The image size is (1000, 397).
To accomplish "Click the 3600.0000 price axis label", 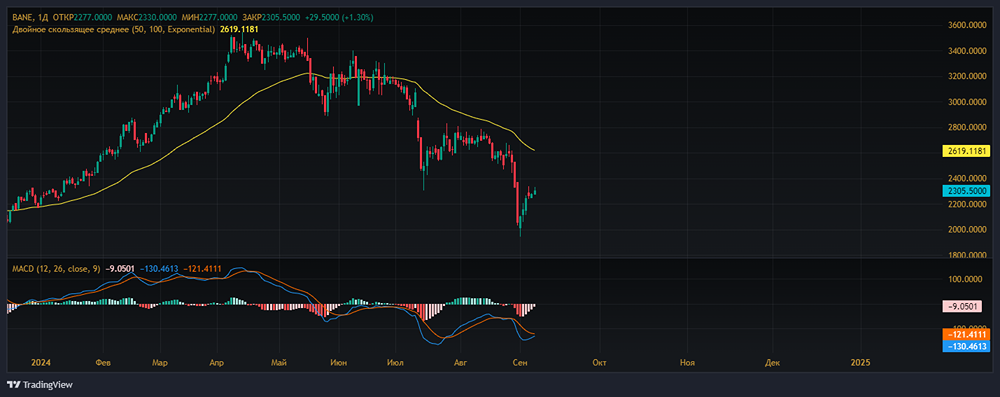I will point(968,26).
